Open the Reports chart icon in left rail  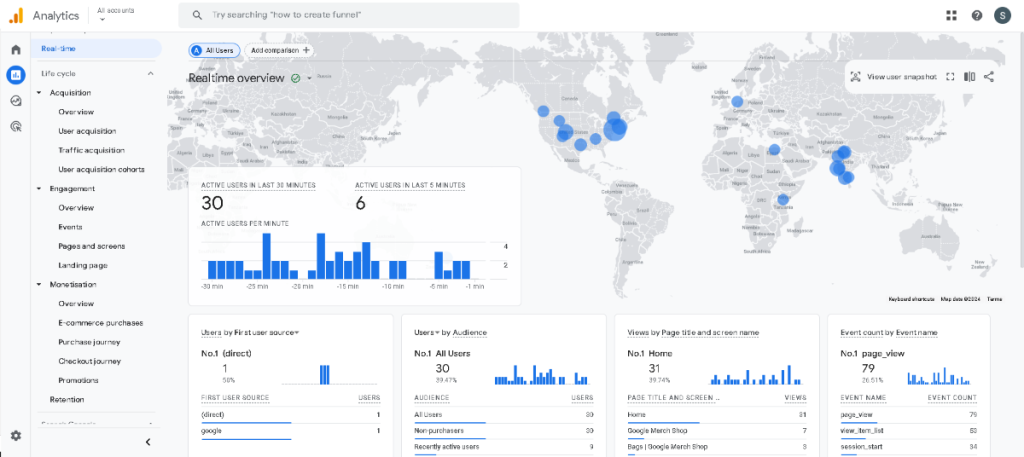[15, 74]
